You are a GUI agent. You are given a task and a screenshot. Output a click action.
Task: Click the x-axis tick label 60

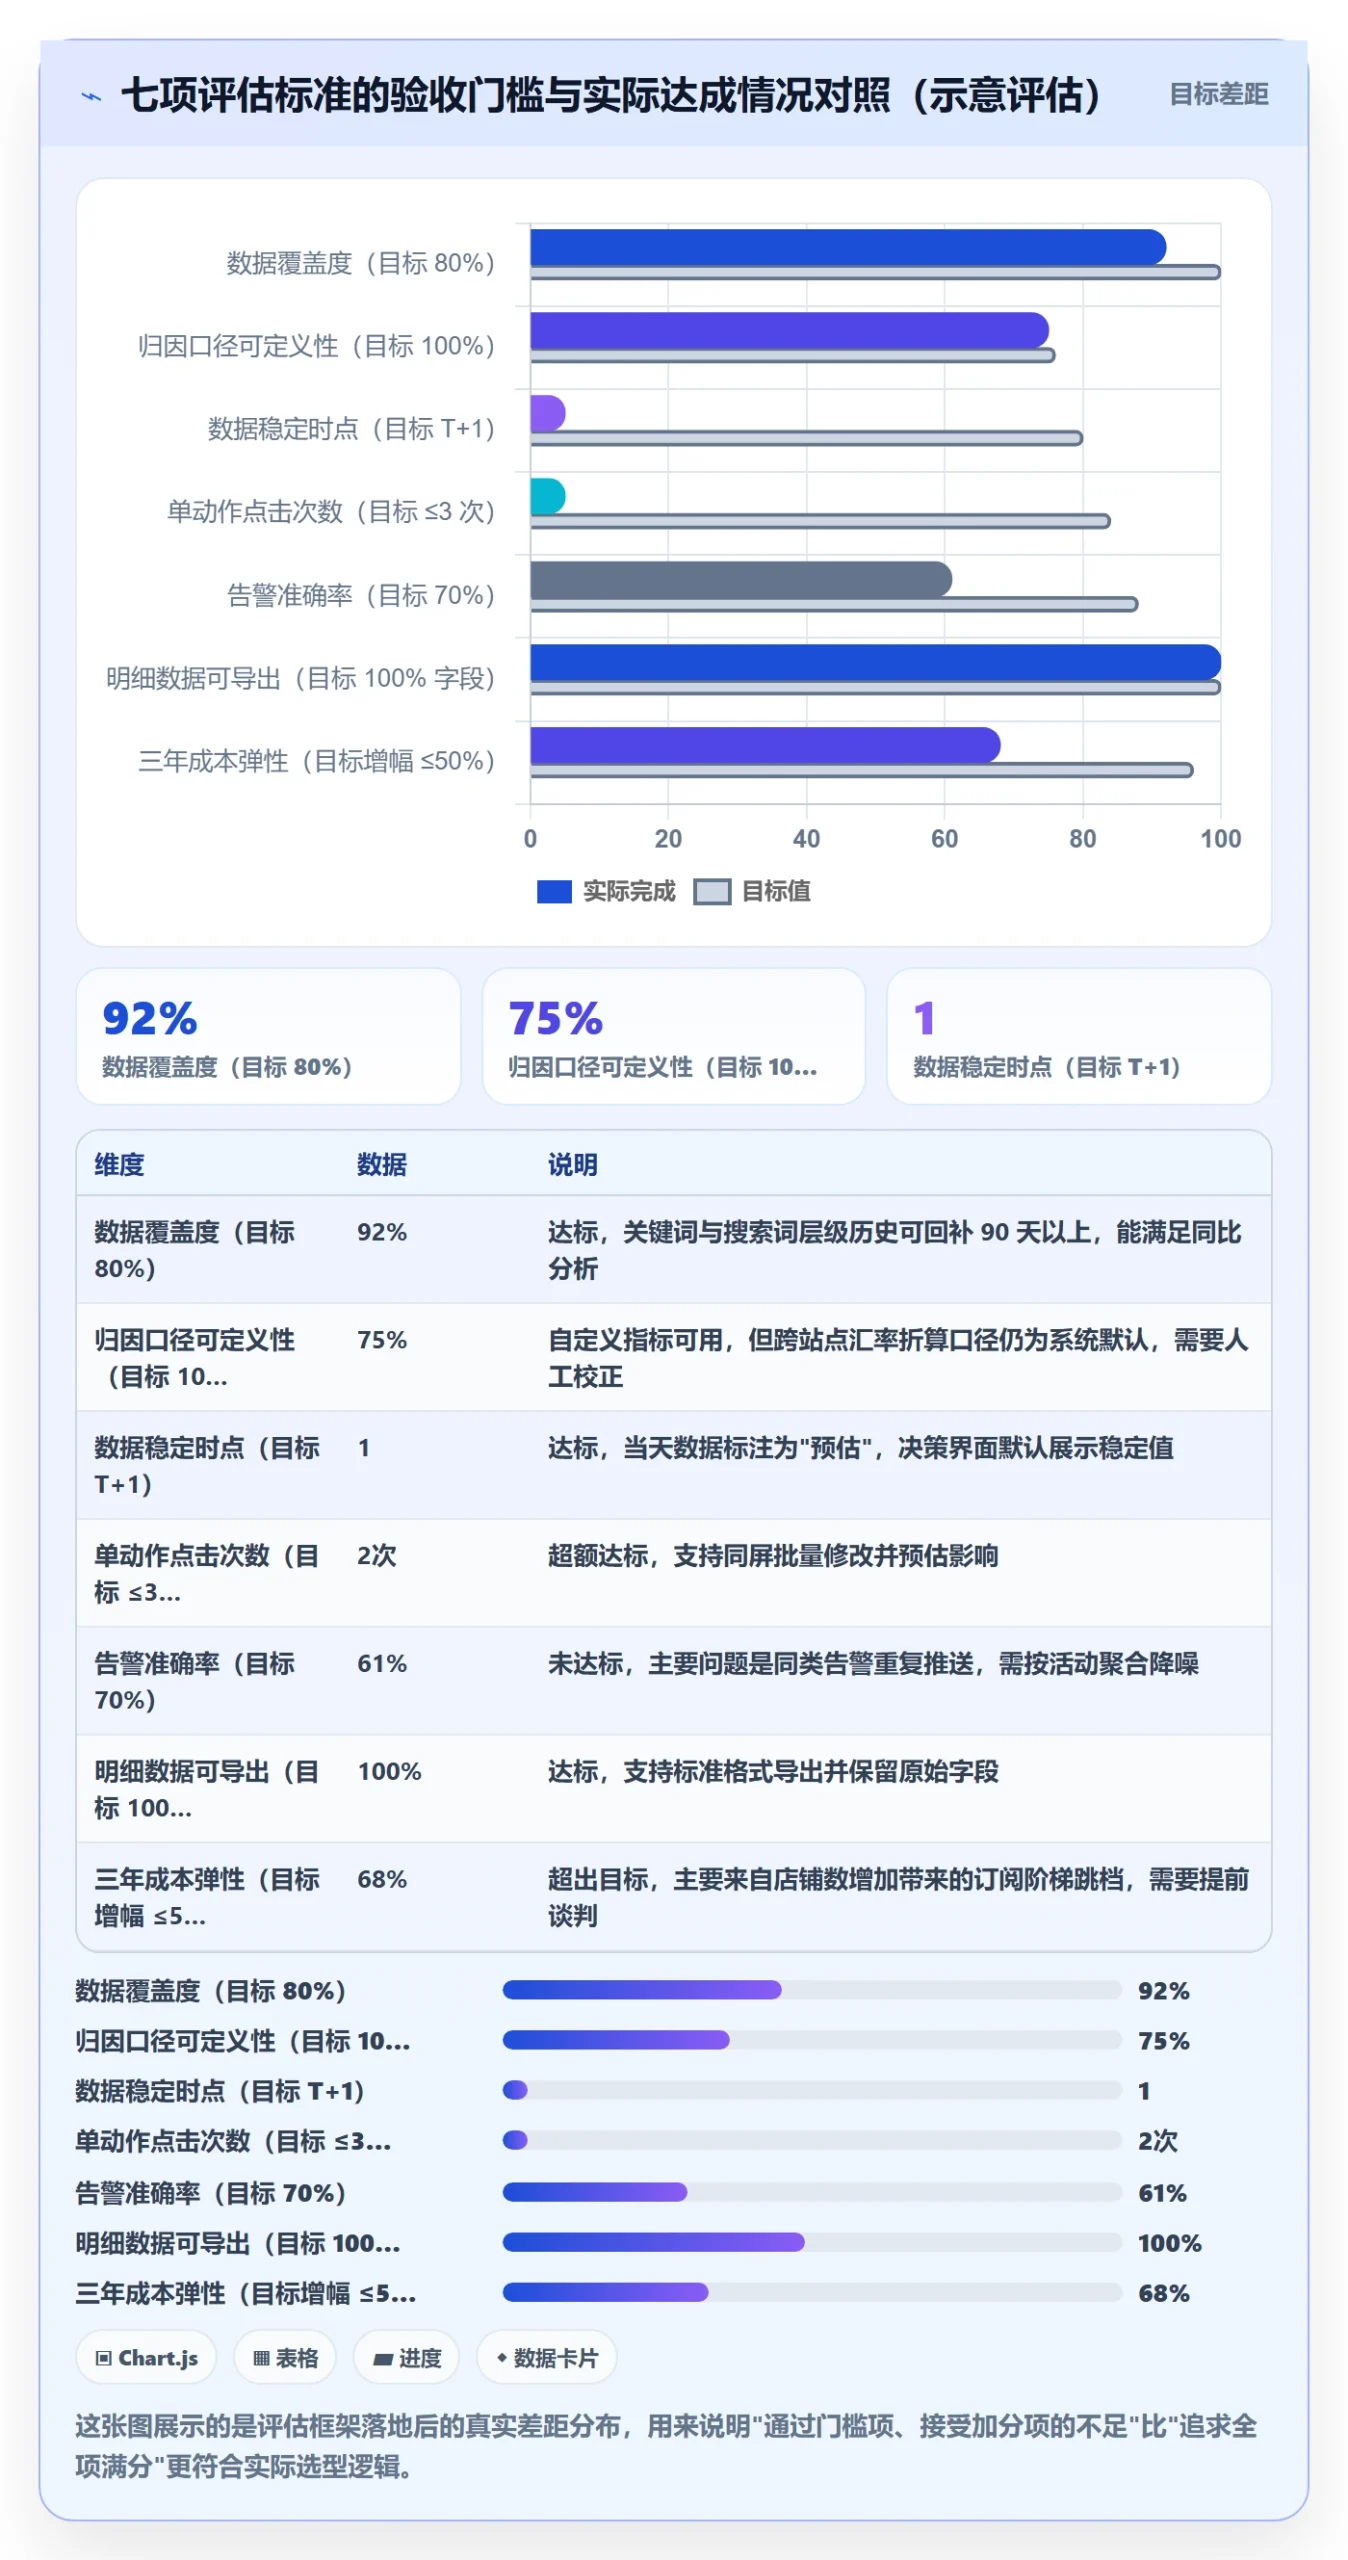tap(944, 839)
